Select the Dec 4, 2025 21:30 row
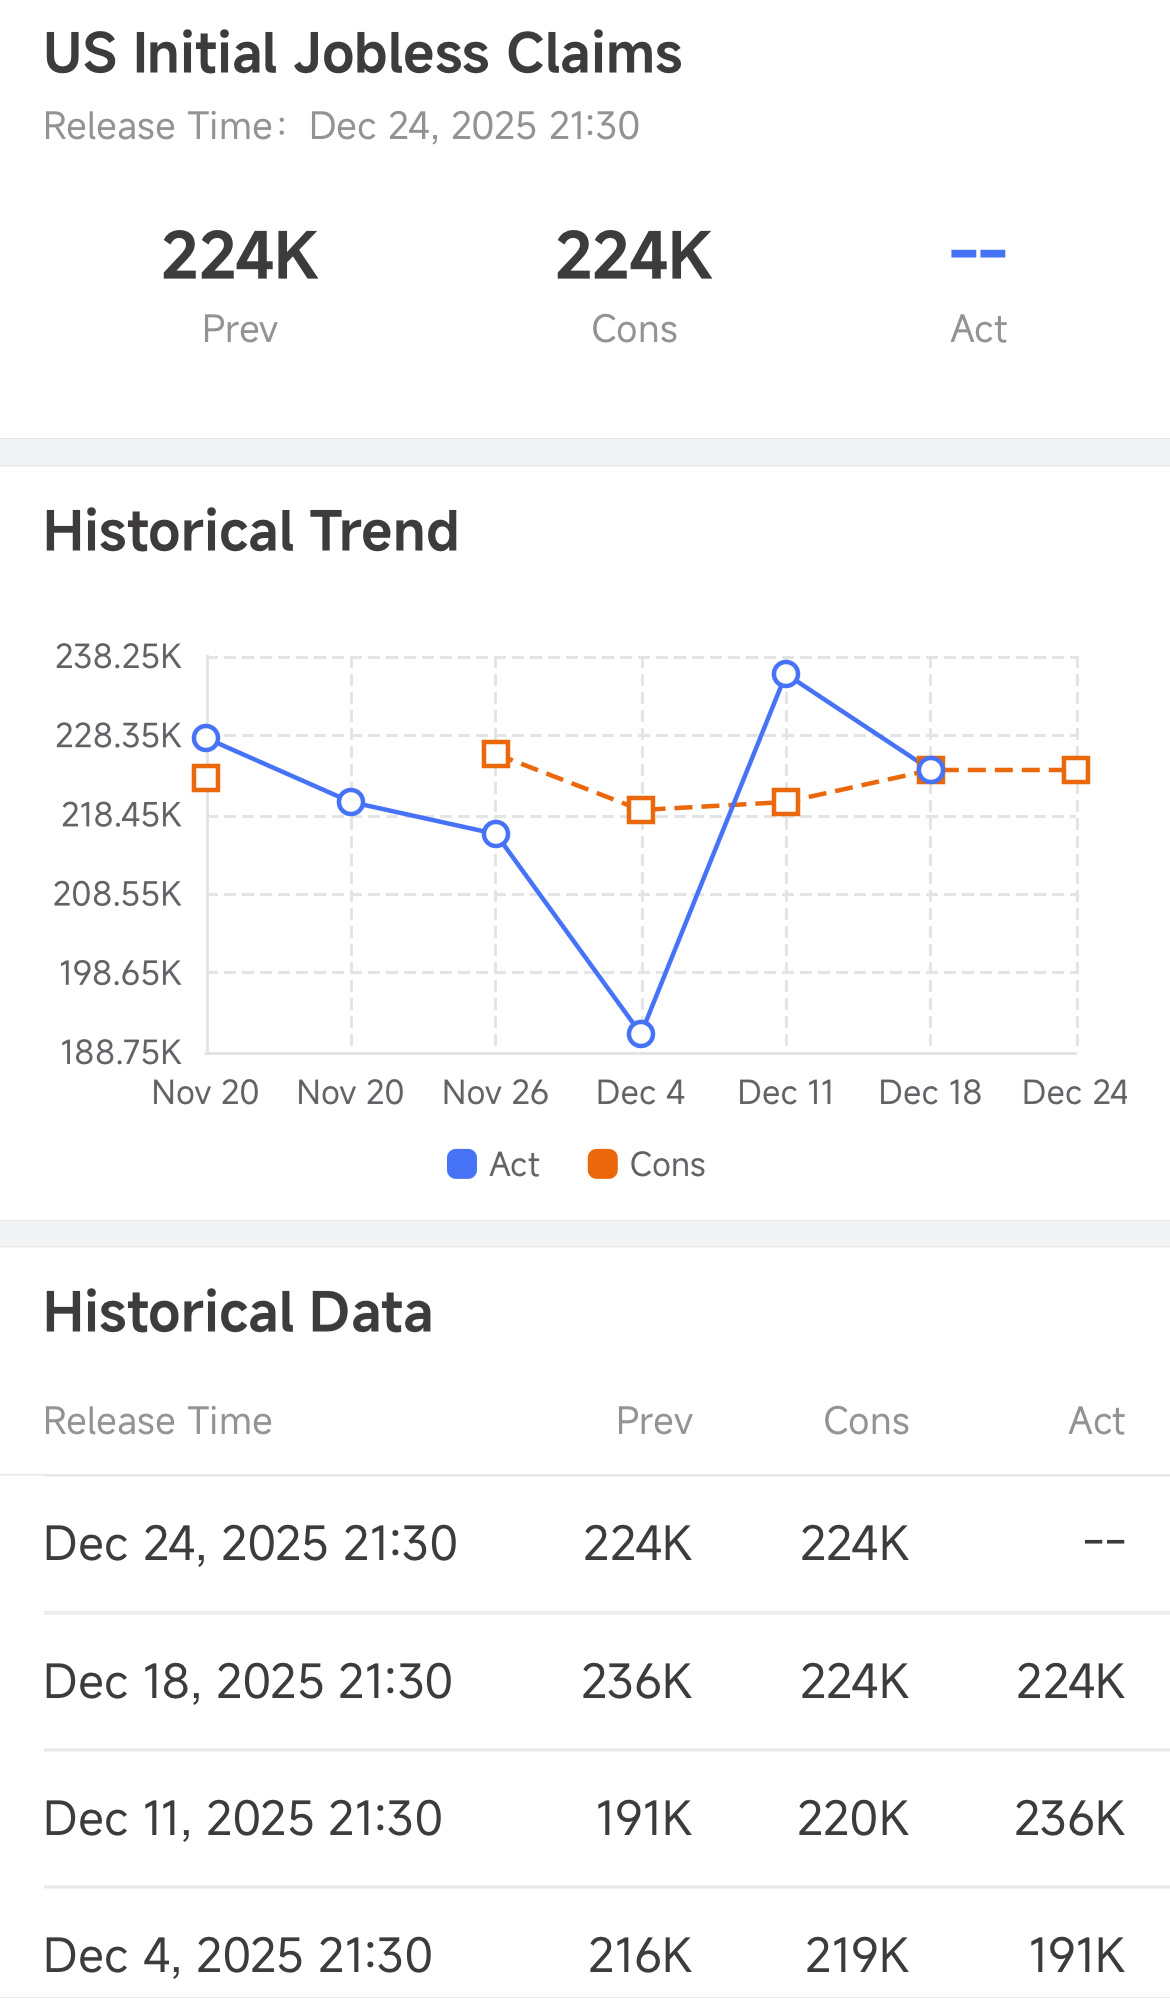 (585, 1955)
